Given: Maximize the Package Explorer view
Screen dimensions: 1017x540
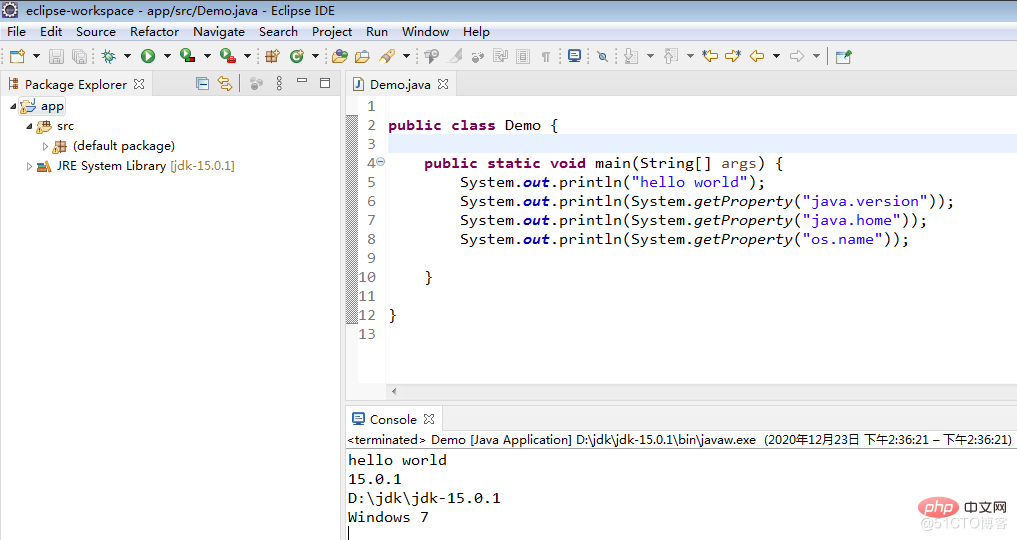Looking at the screenshot, I should 325,82.
